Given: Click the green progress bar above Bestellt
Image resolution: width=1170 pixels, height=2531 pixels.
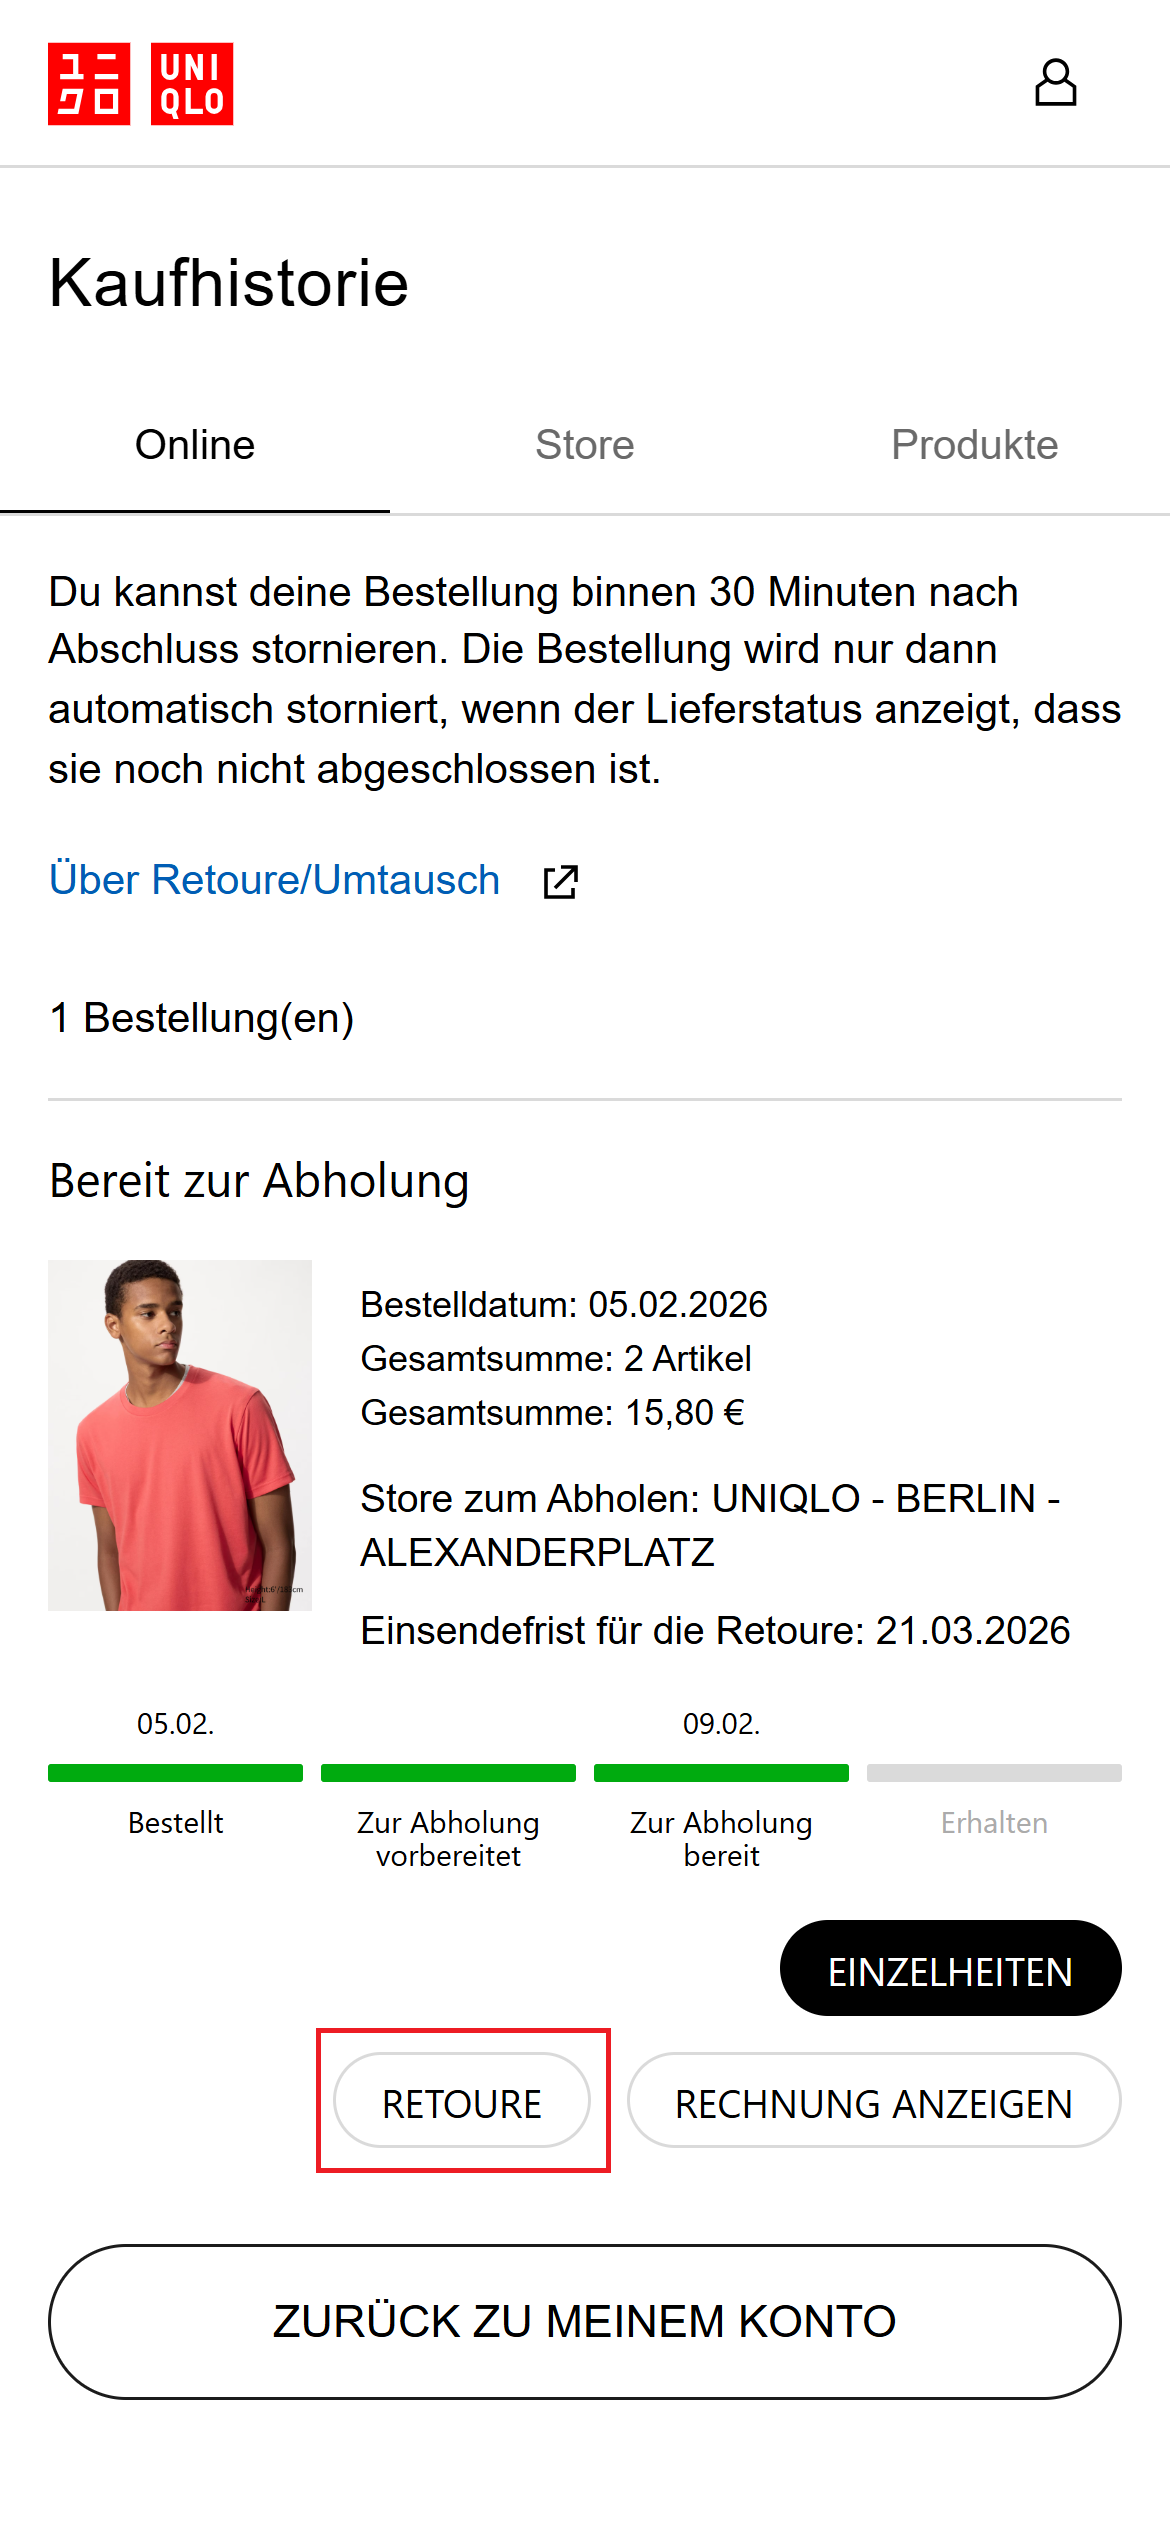Looking at the screenshot, I should pos(175,1773).
